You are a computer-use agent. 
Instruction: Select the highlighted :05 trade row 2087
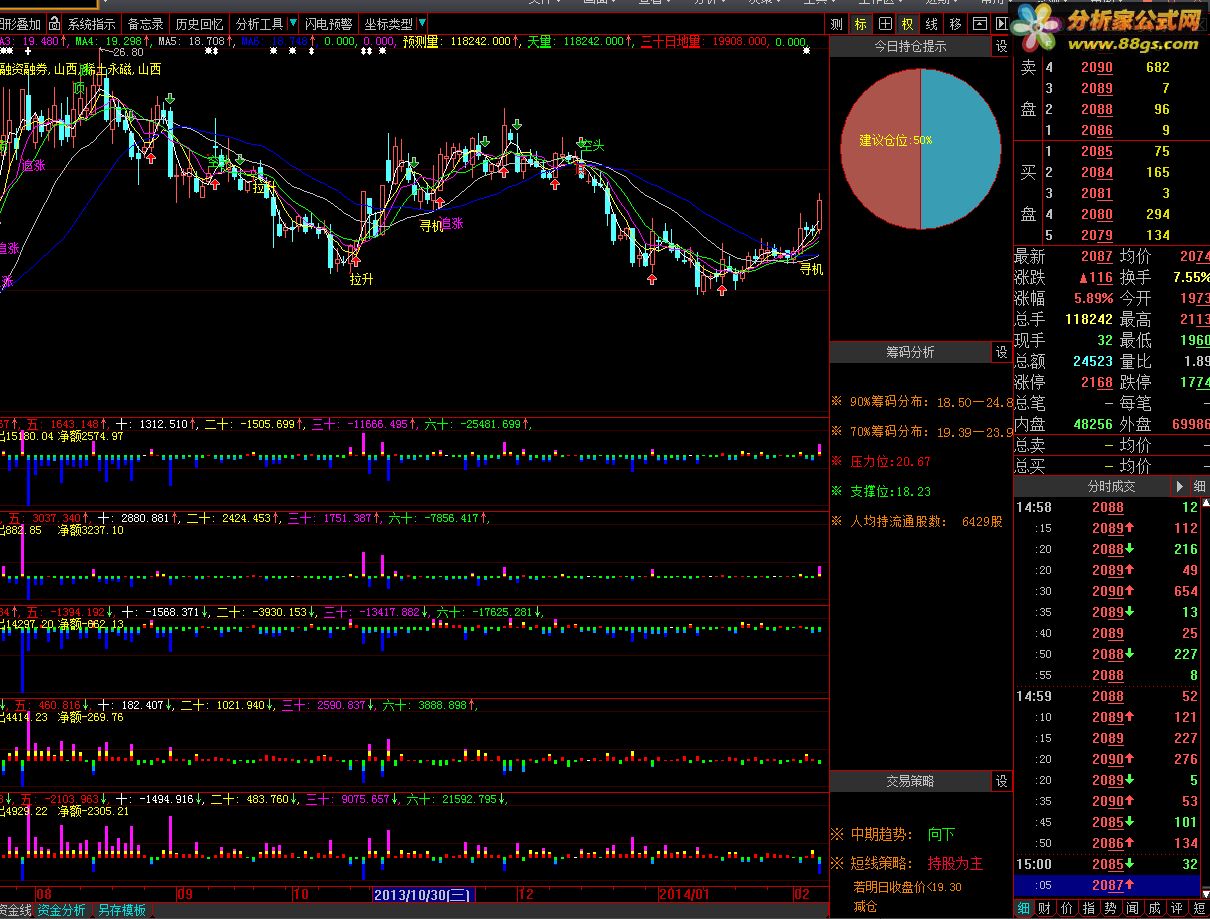1107,885
